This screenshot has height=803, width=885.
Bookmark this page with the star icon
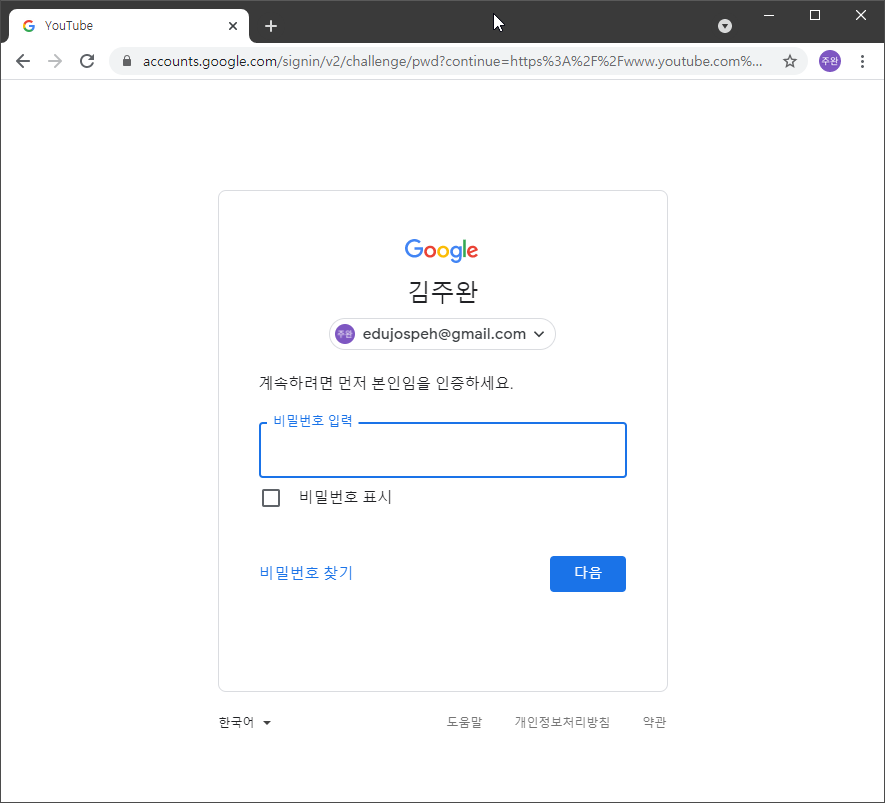coord(790,61)
